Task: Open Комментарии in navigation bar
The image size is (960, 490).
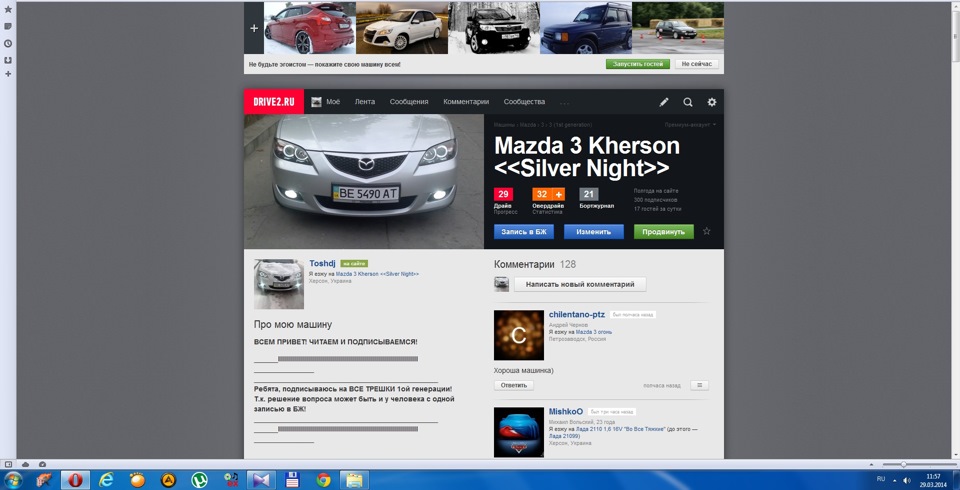Action: tap(466, 102)
